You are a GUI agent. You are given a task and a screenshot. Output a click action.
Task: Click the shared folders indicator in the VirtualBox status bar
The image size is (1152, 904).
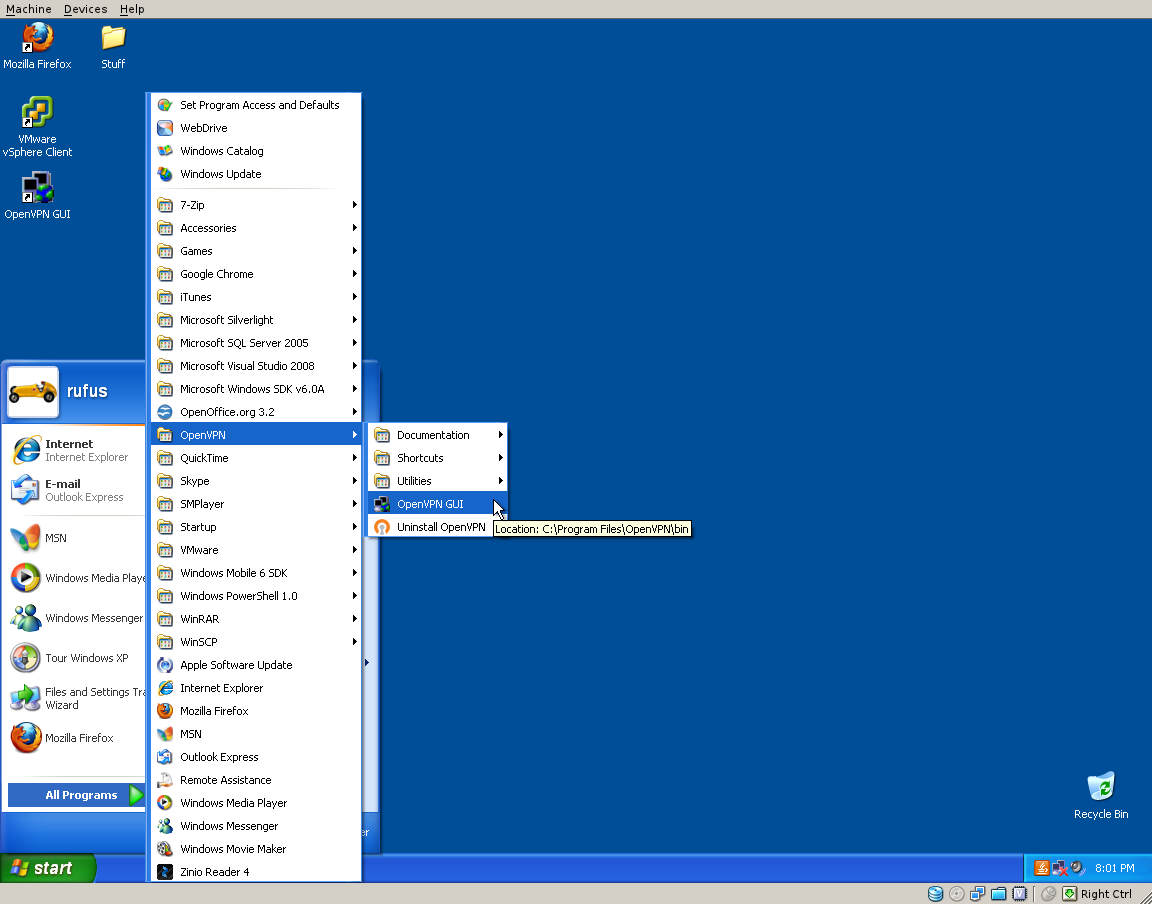(998, 894)
